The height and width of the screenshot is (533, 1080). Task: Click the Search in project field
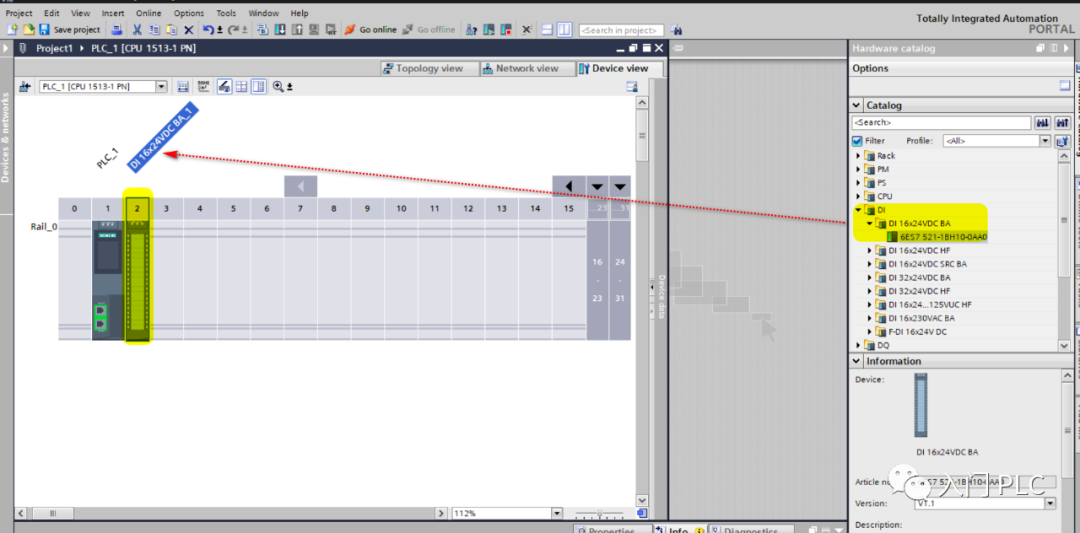point(621,30)
